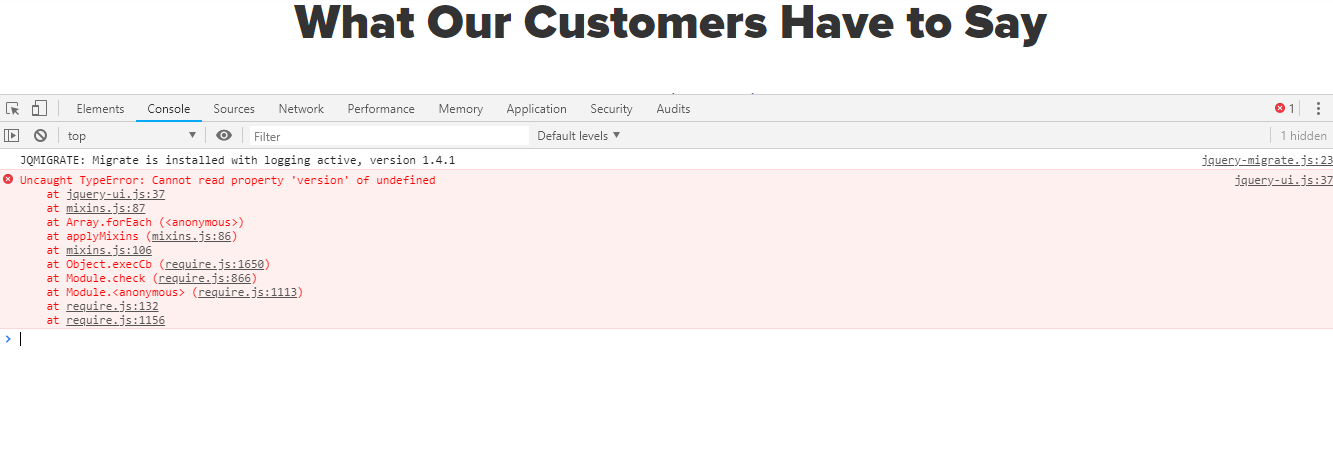Switch to the Performance tab
The image size is (1333, 460).
(x=381, y=109)
